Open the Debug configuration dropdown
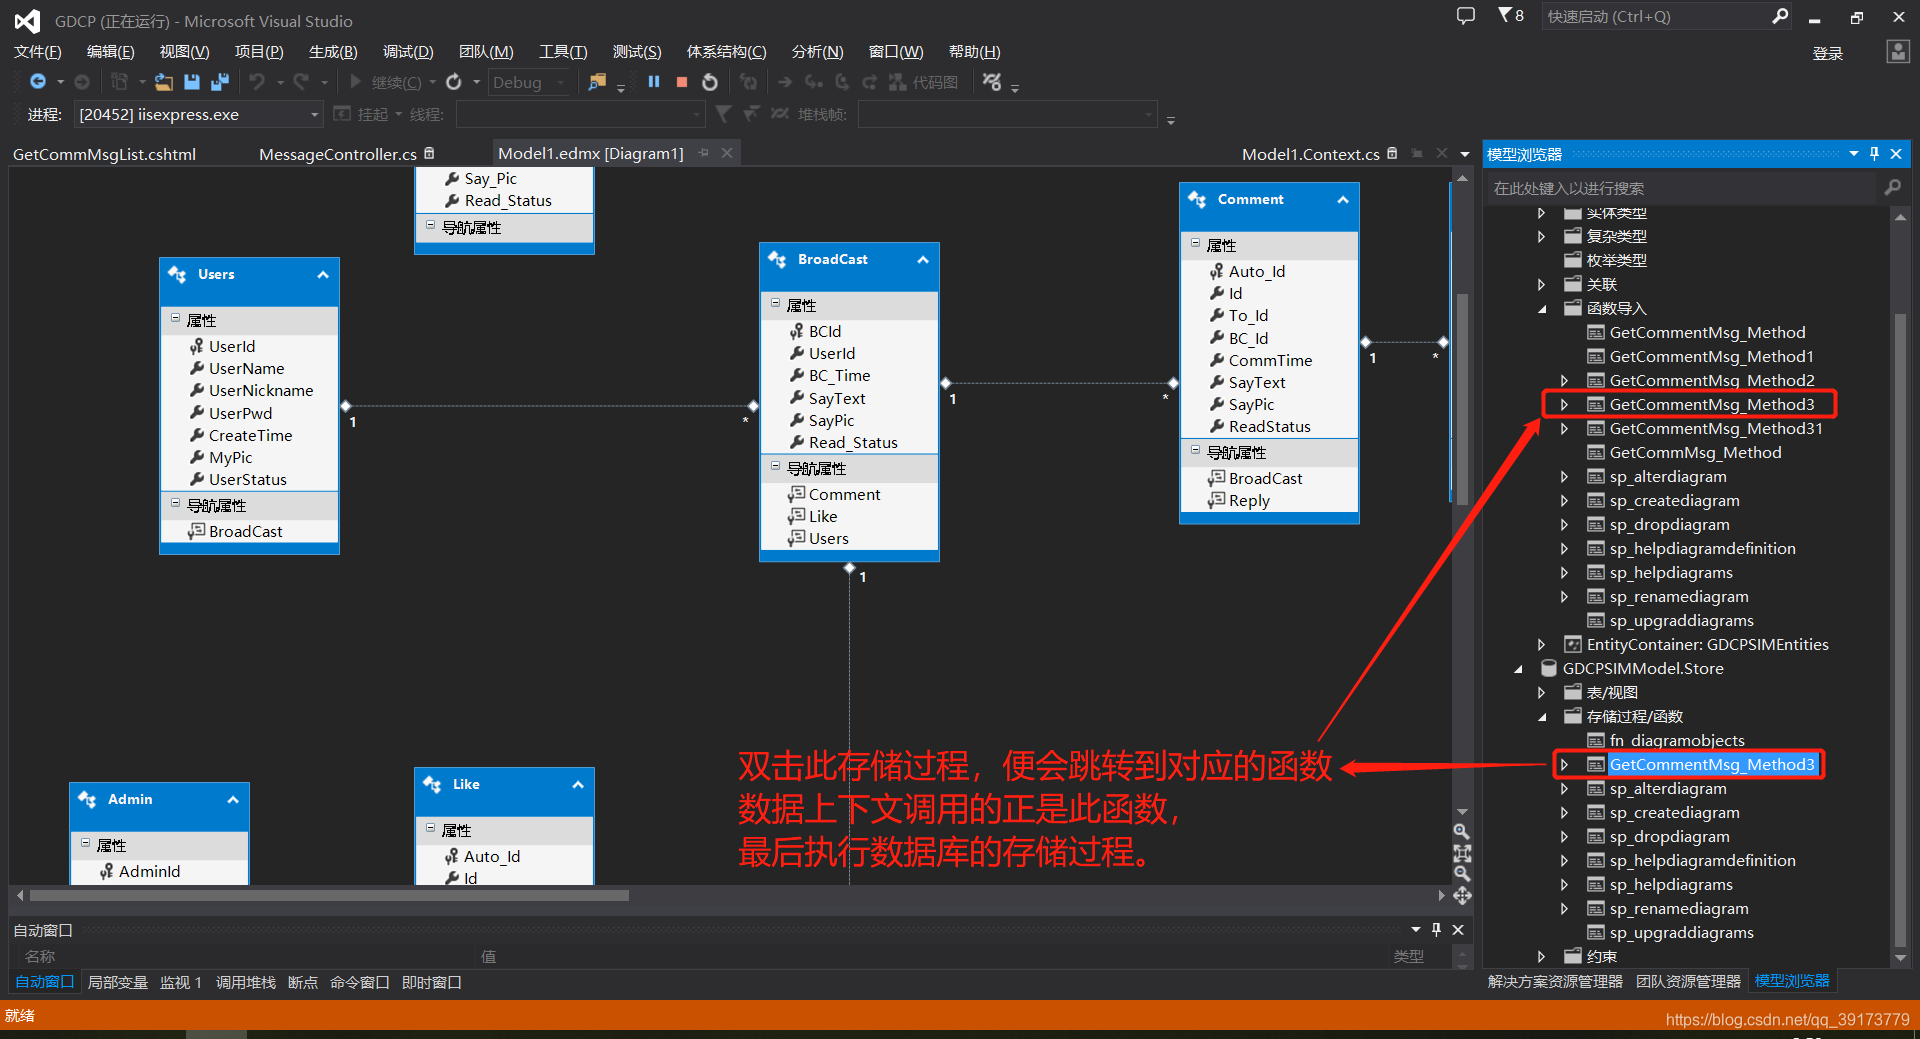 pyautogui.click(x=560, y=82)
